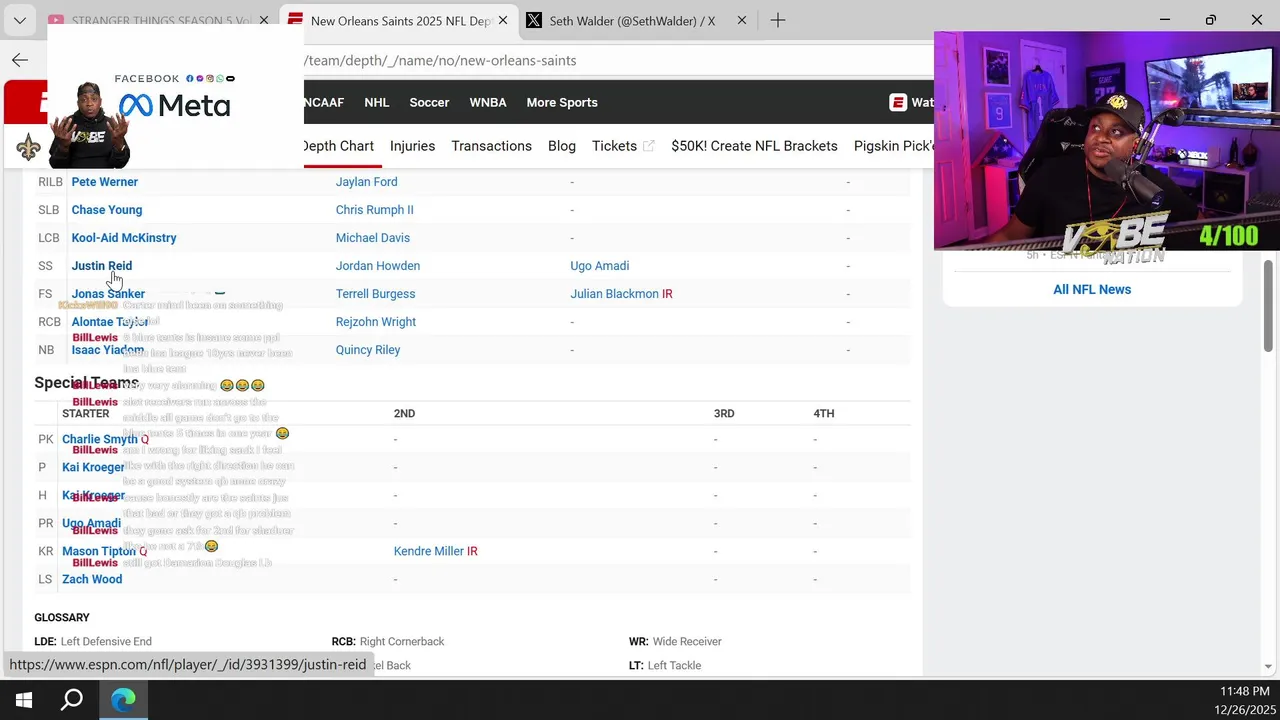The height and width of the screenshot is (720, 1280).
Task: Select 'Special Teams' section heading
Action: [86, 382]
